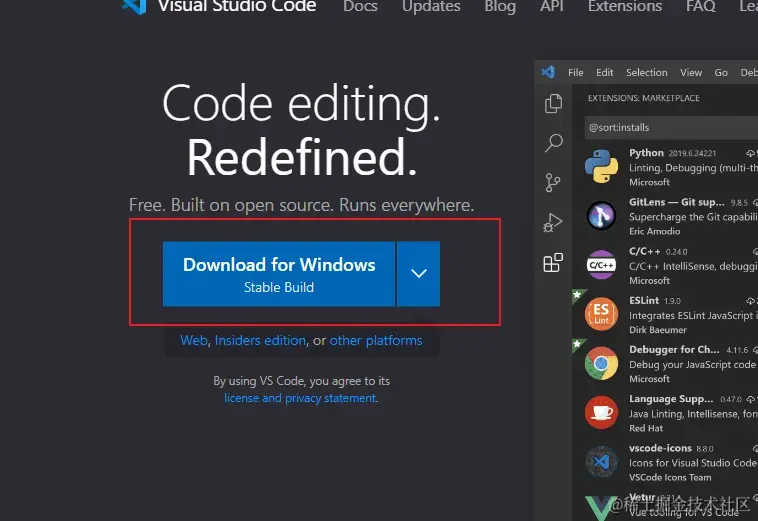
Task: Select the Language Support Java coffee icon
Action: point(601,412)
